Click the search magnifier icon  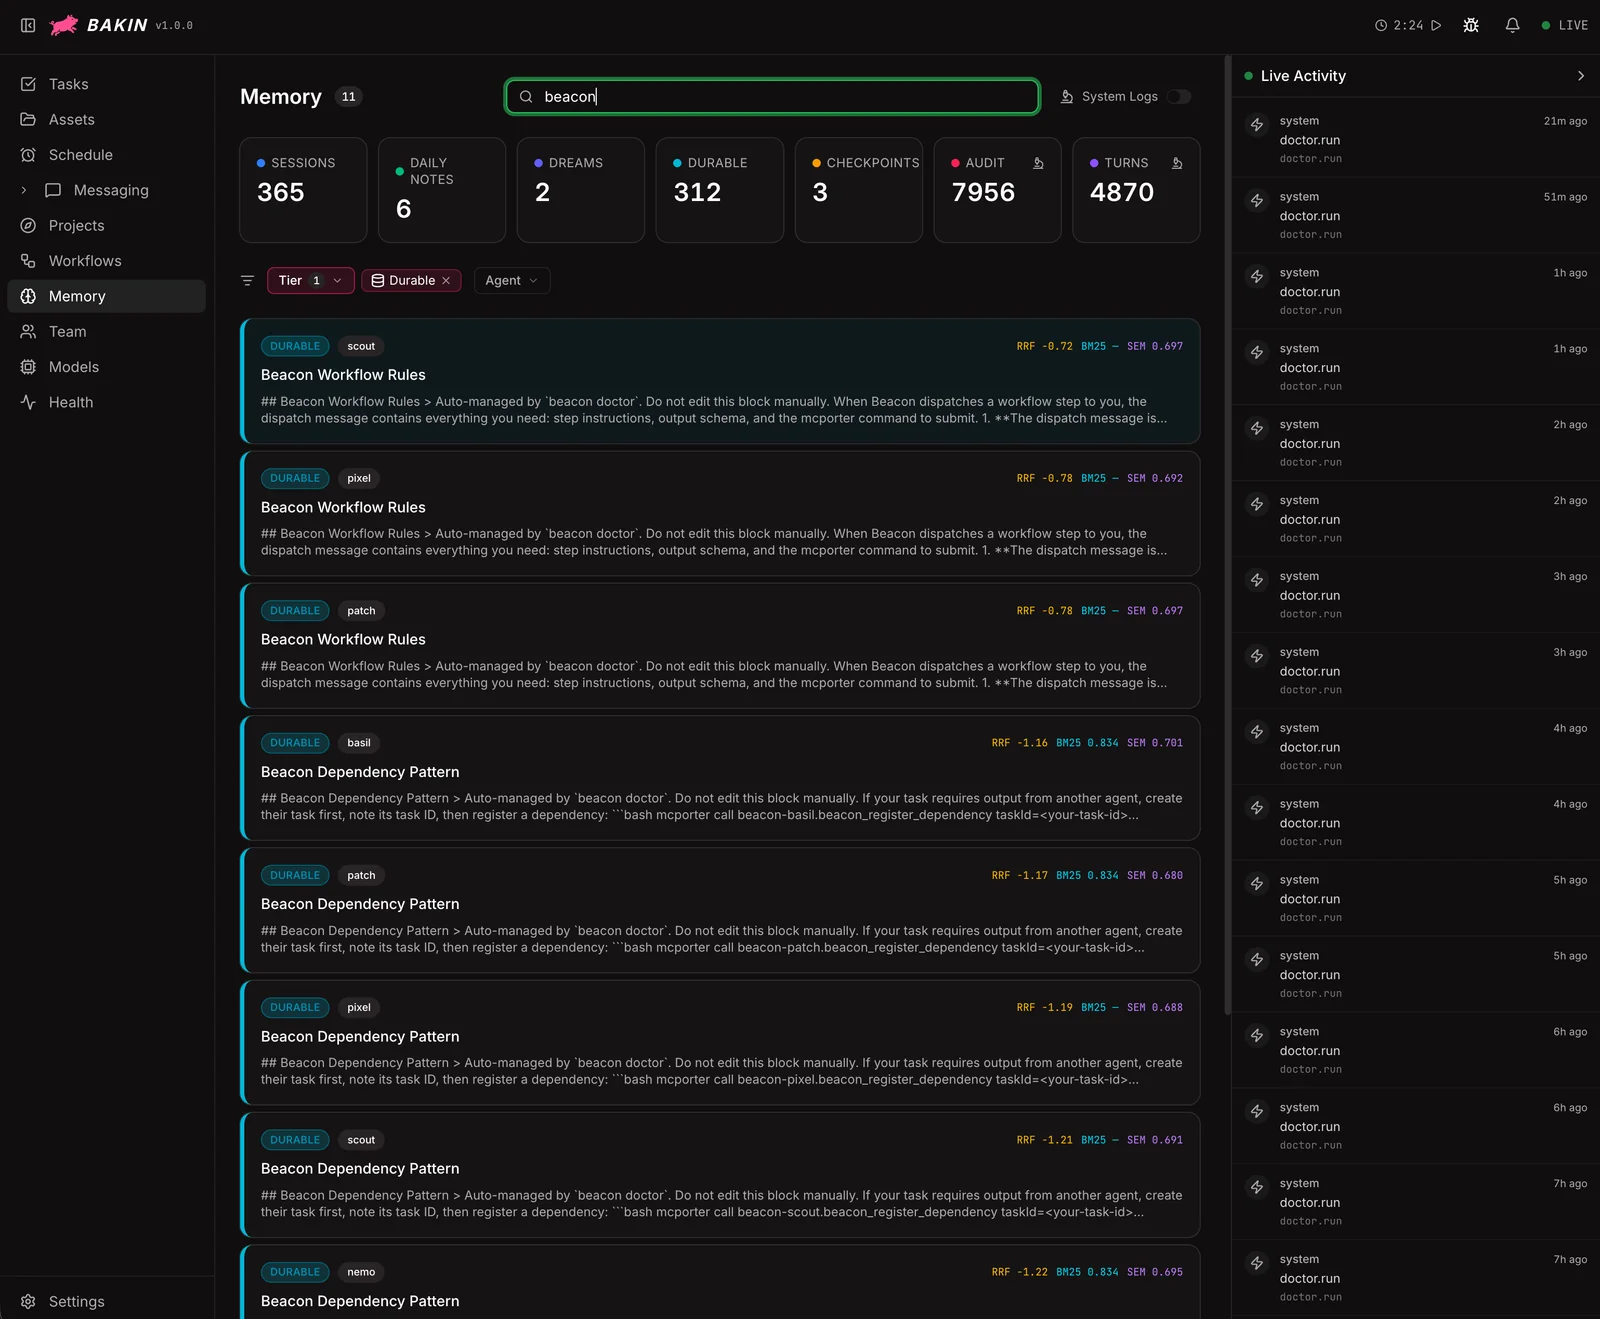click(x=526, y=97)
